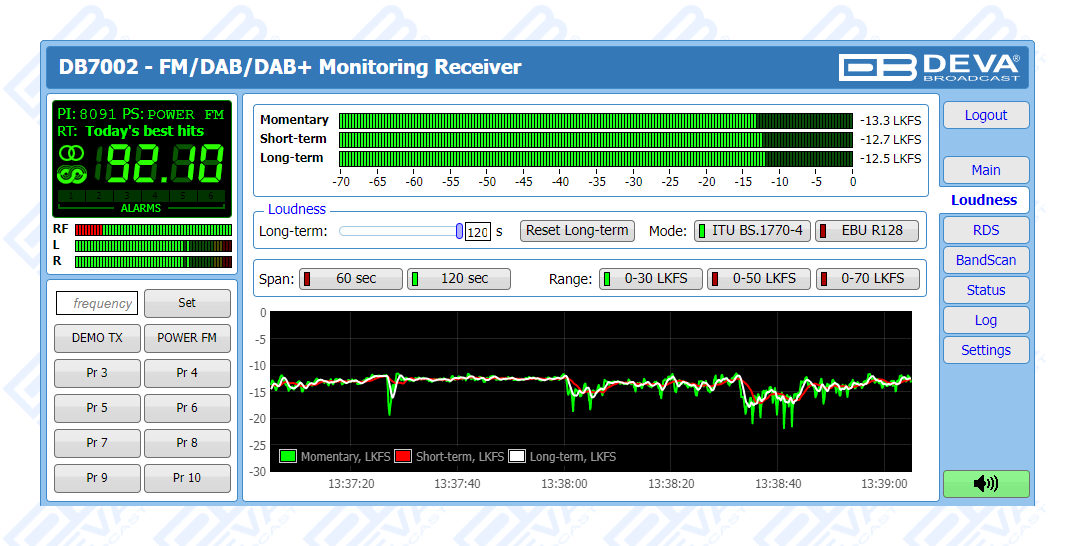Image resolution: width=1075 pixels, height=546 pixels.
Task: Tune to the POWER FM preset
Action: pos(187,338)
